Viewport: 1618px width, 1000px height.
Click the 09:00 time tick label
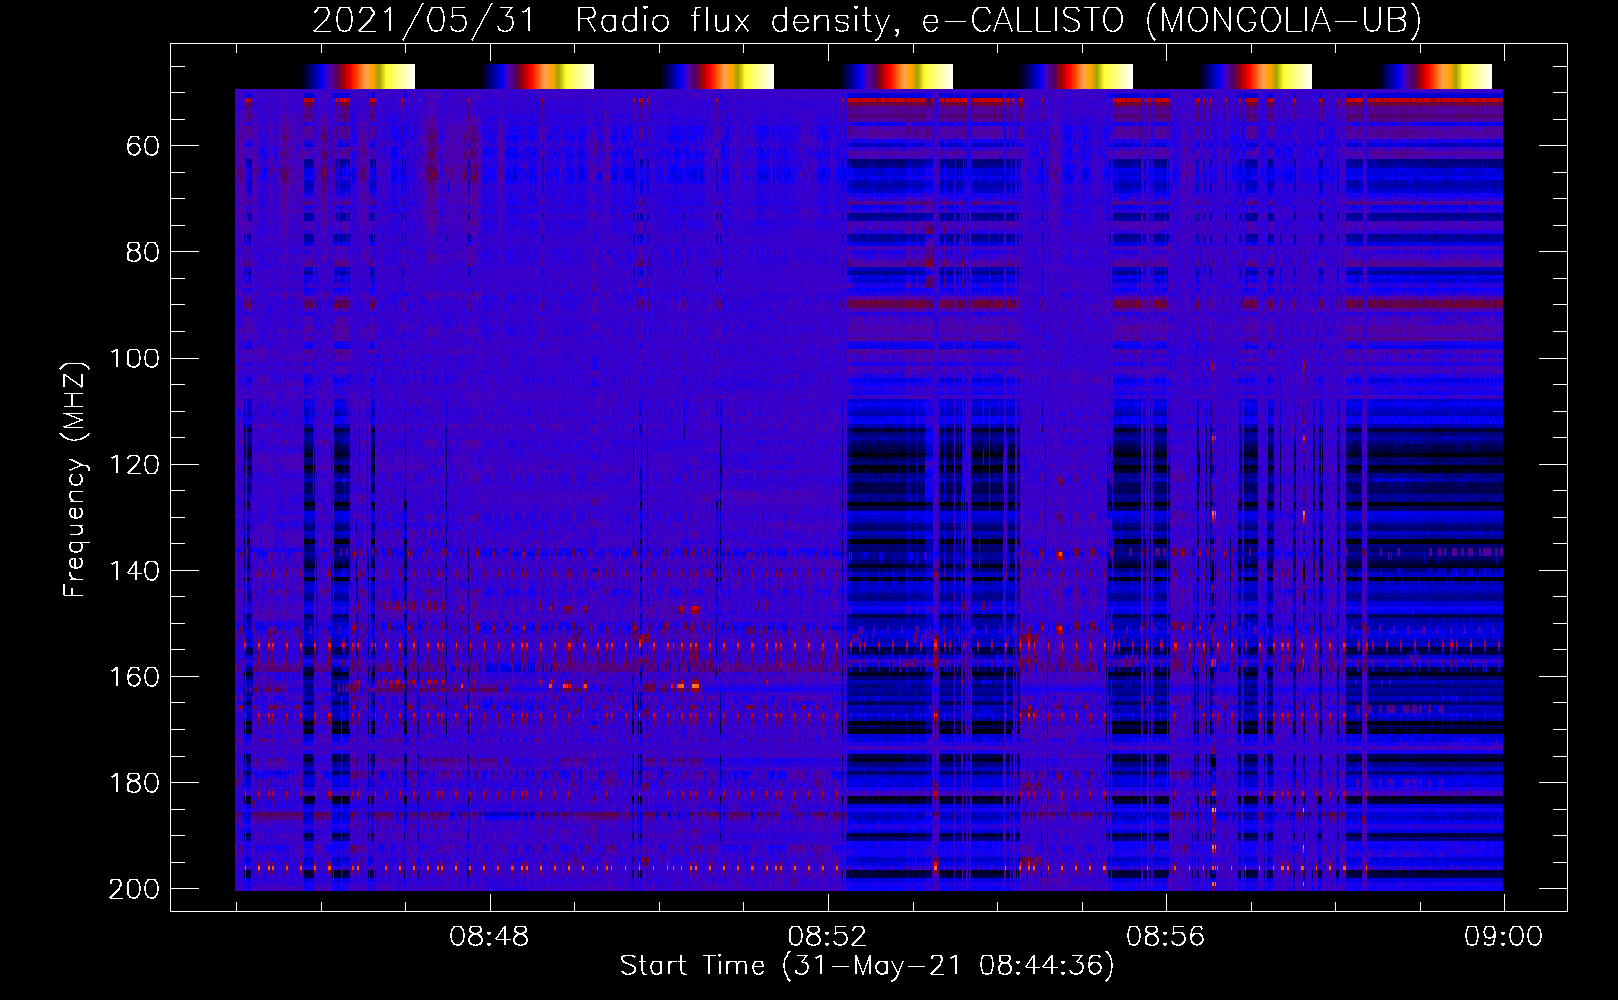point(1504,937)
